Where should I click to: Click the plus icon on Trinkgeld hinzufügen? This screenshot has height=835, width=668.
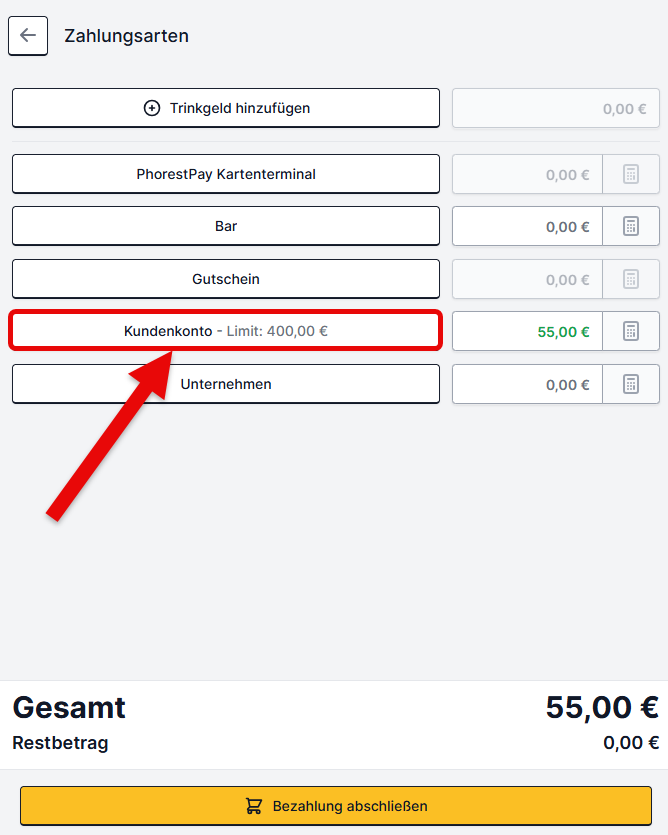(x=152, y=108)
